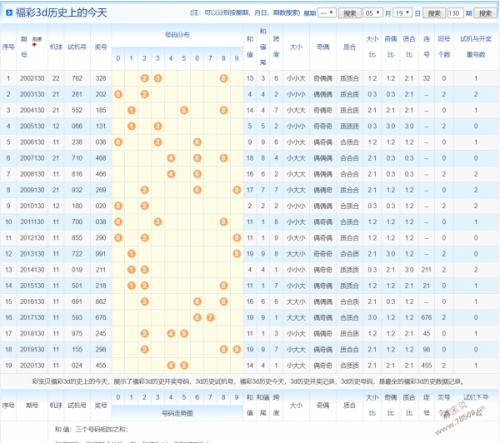Click orange ball 8 in row 2015130
500x443 pixels.
[x=224, y=286]
